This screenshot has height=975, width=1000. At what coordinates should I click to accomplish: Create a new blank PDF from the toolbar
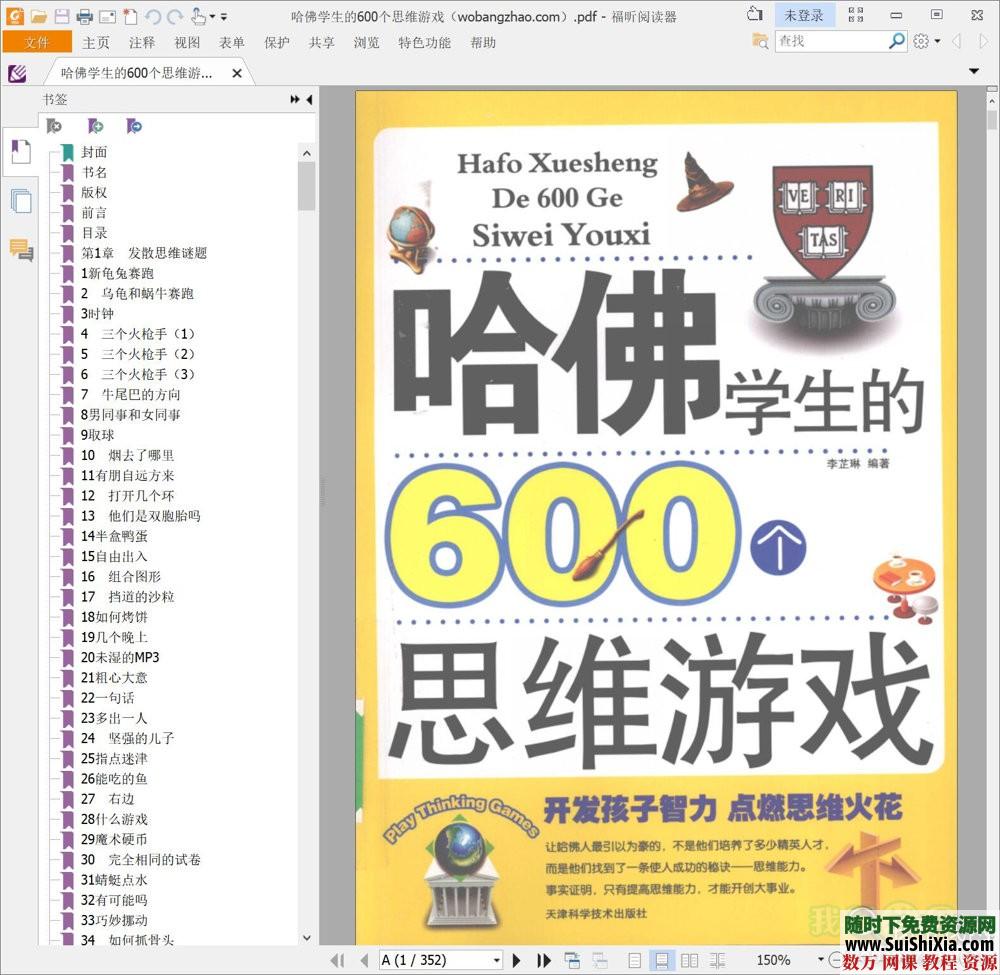pyautogui.click(x=129, y=17)
